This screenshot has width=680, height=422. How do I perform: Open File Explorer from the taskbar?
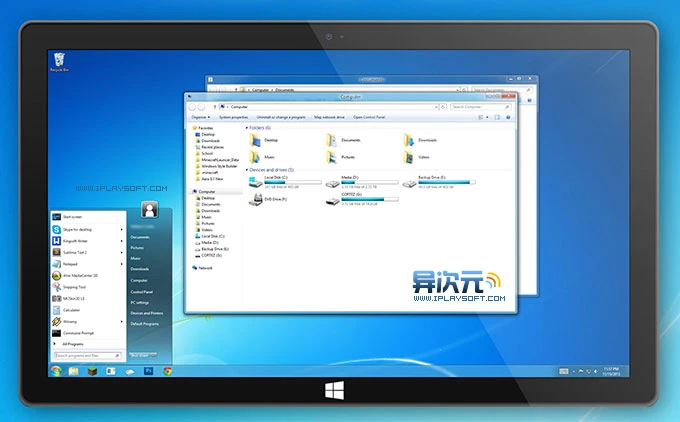74,371
